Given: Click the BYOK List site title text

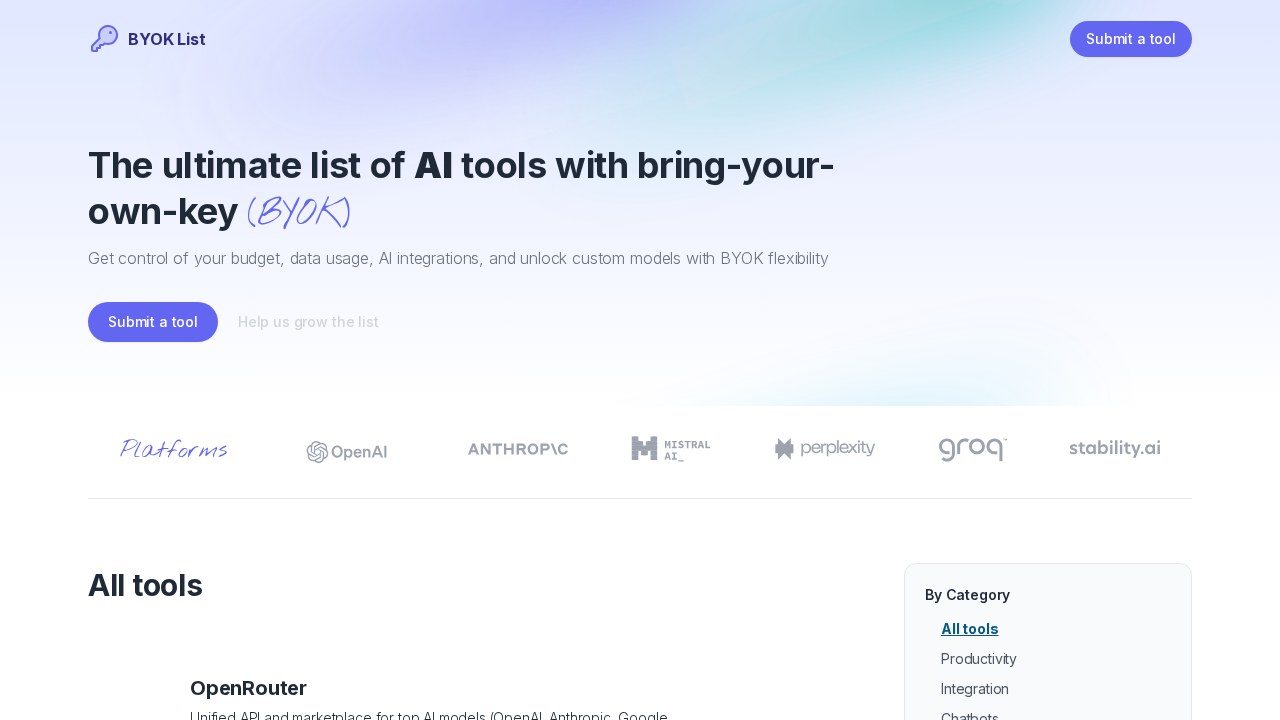Looking at the screenshot, I should (166, 38).
